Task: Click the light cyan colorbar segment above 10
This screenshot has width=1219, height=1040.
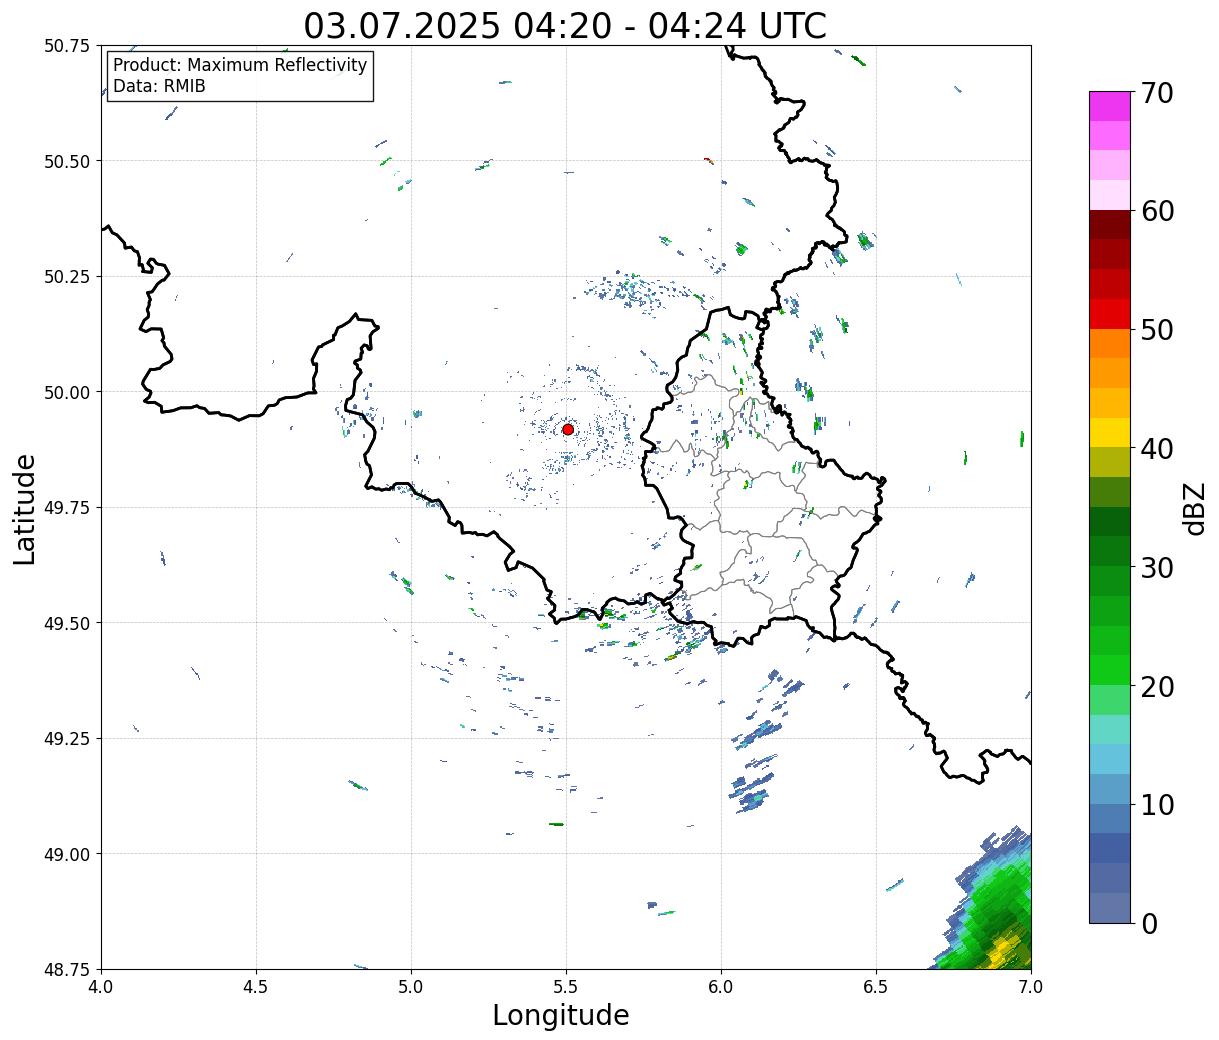Action: pyautogui.click(x=1110, y=759)
